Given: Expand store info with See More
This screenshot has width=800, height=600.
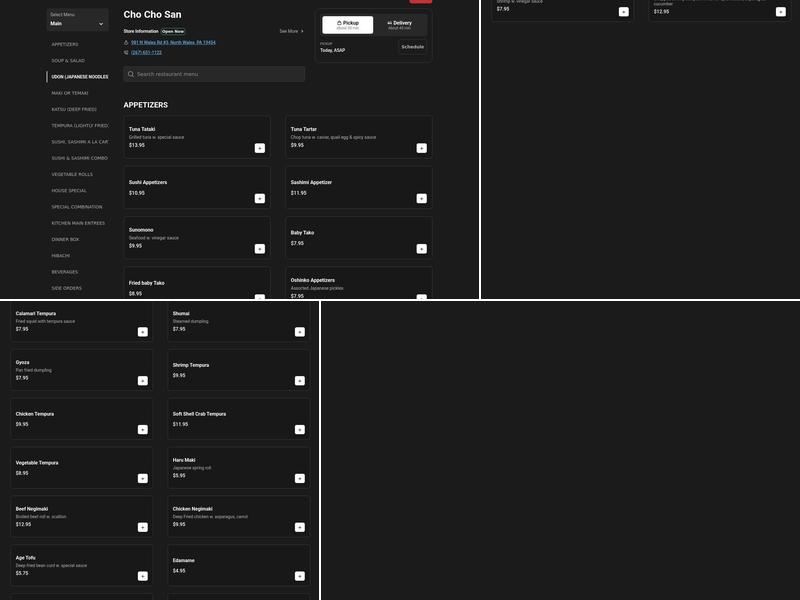Looking at the screenshot, I should coord(291,31).
